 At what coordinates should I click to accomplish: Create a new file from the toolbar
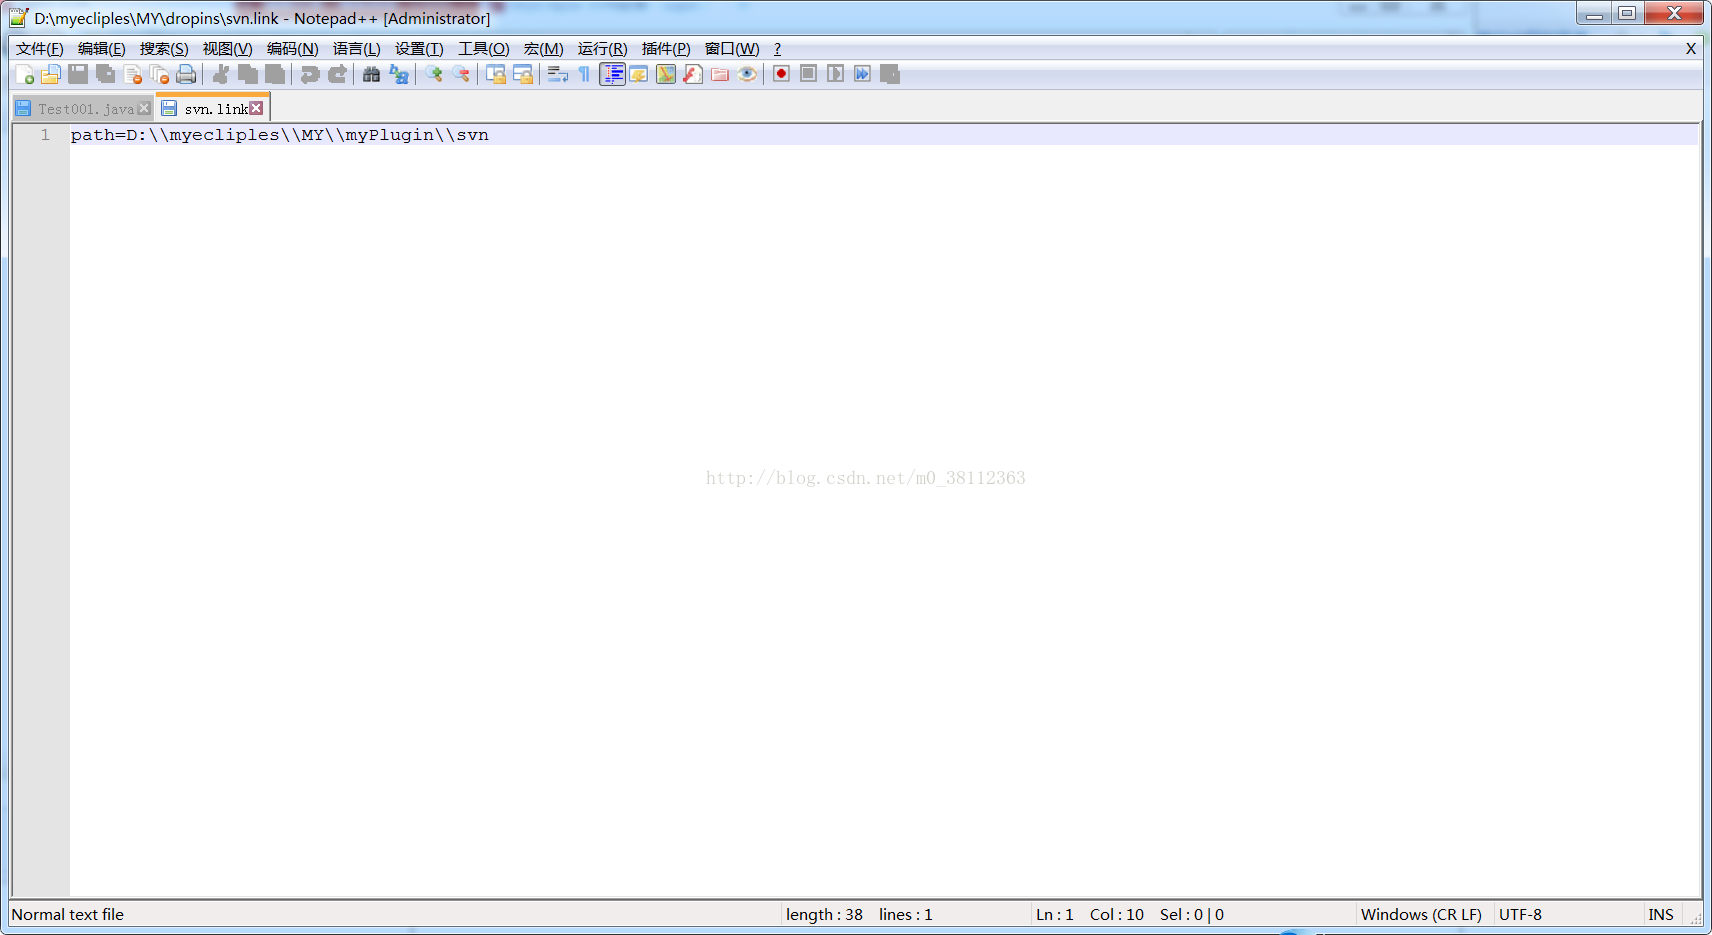pyautogui.click(x=25, y=74)
